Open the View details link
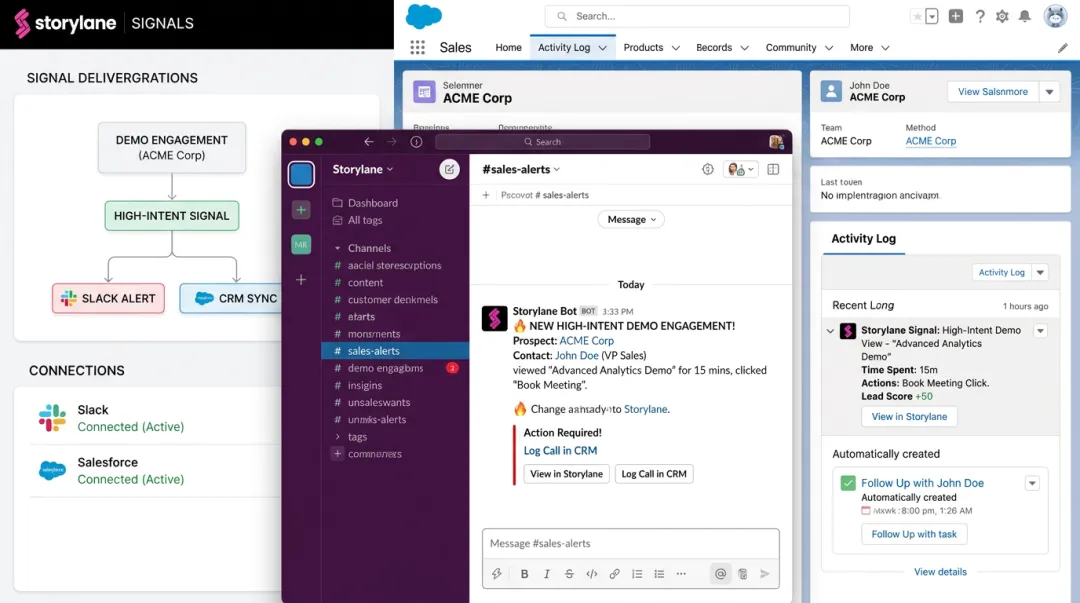The image size is (1080, 603). click(x=940, y=572)
